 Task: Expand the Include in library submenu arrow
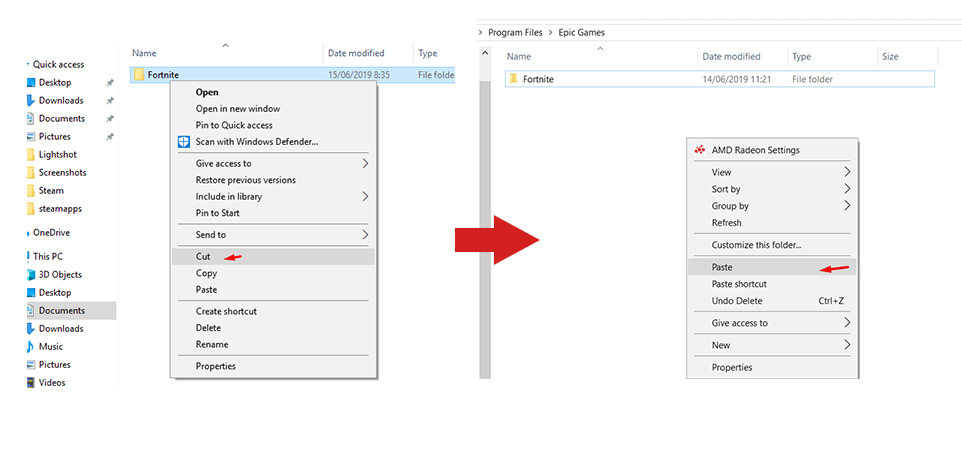coord(365,196)
